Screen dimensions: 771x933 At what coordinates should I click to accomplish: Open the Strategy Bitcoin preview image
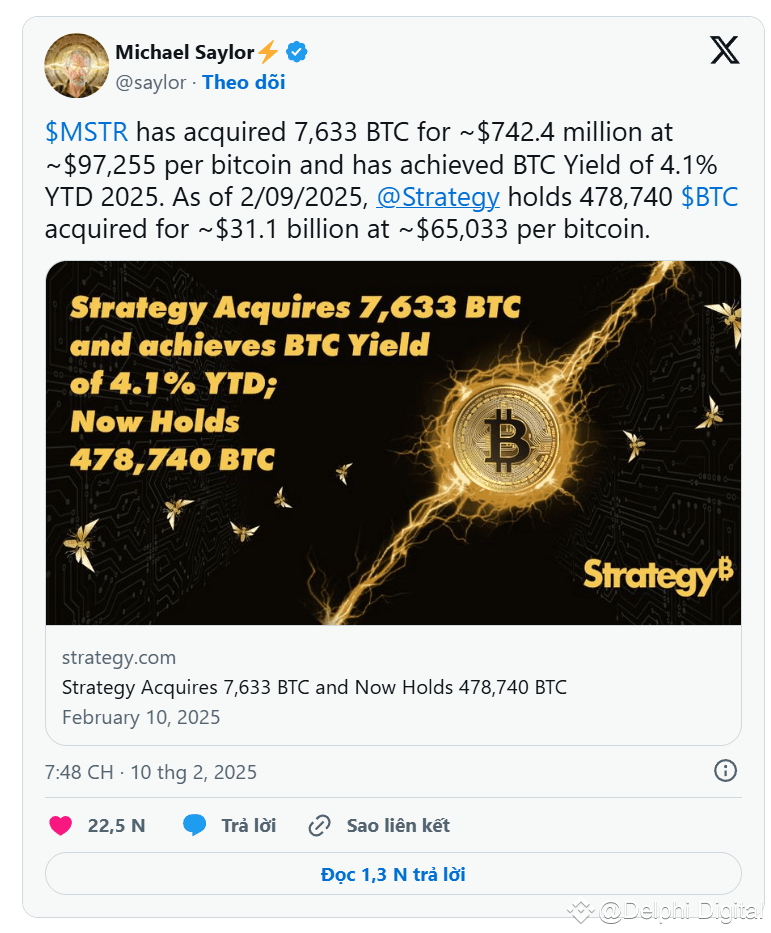pos(393,443)
